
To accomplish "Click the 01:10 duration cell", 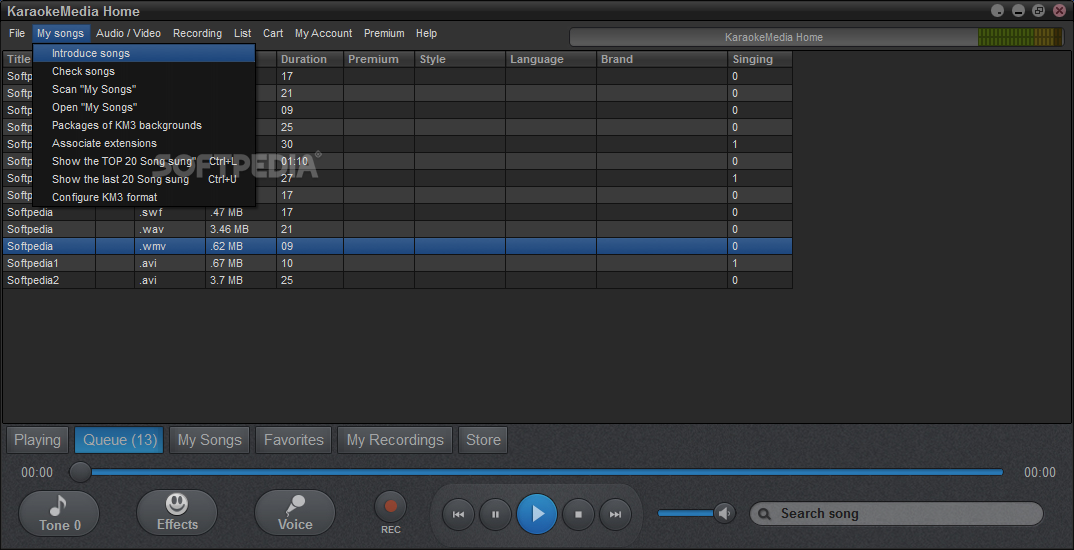I will coord(310,162).
